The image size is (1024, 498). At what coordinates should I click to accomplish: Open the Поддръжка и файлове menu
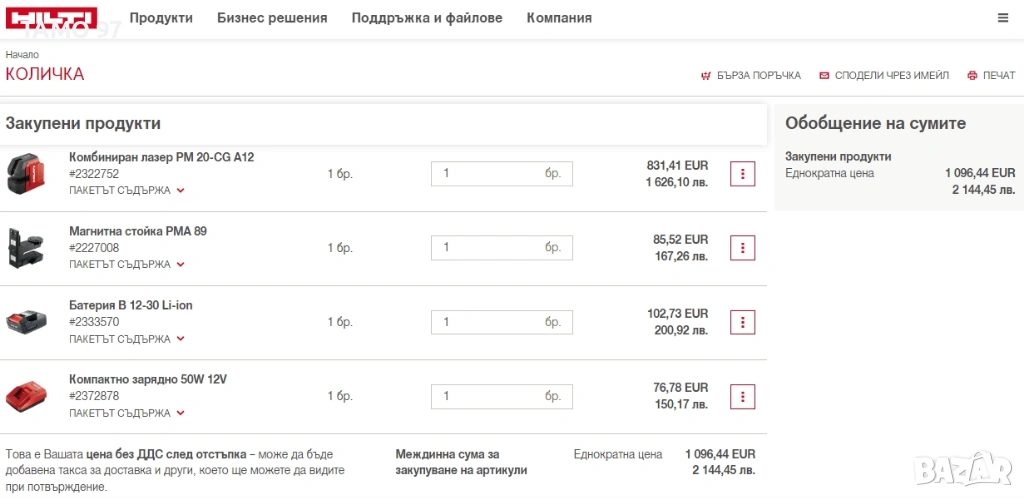click(x=427, y=18)
